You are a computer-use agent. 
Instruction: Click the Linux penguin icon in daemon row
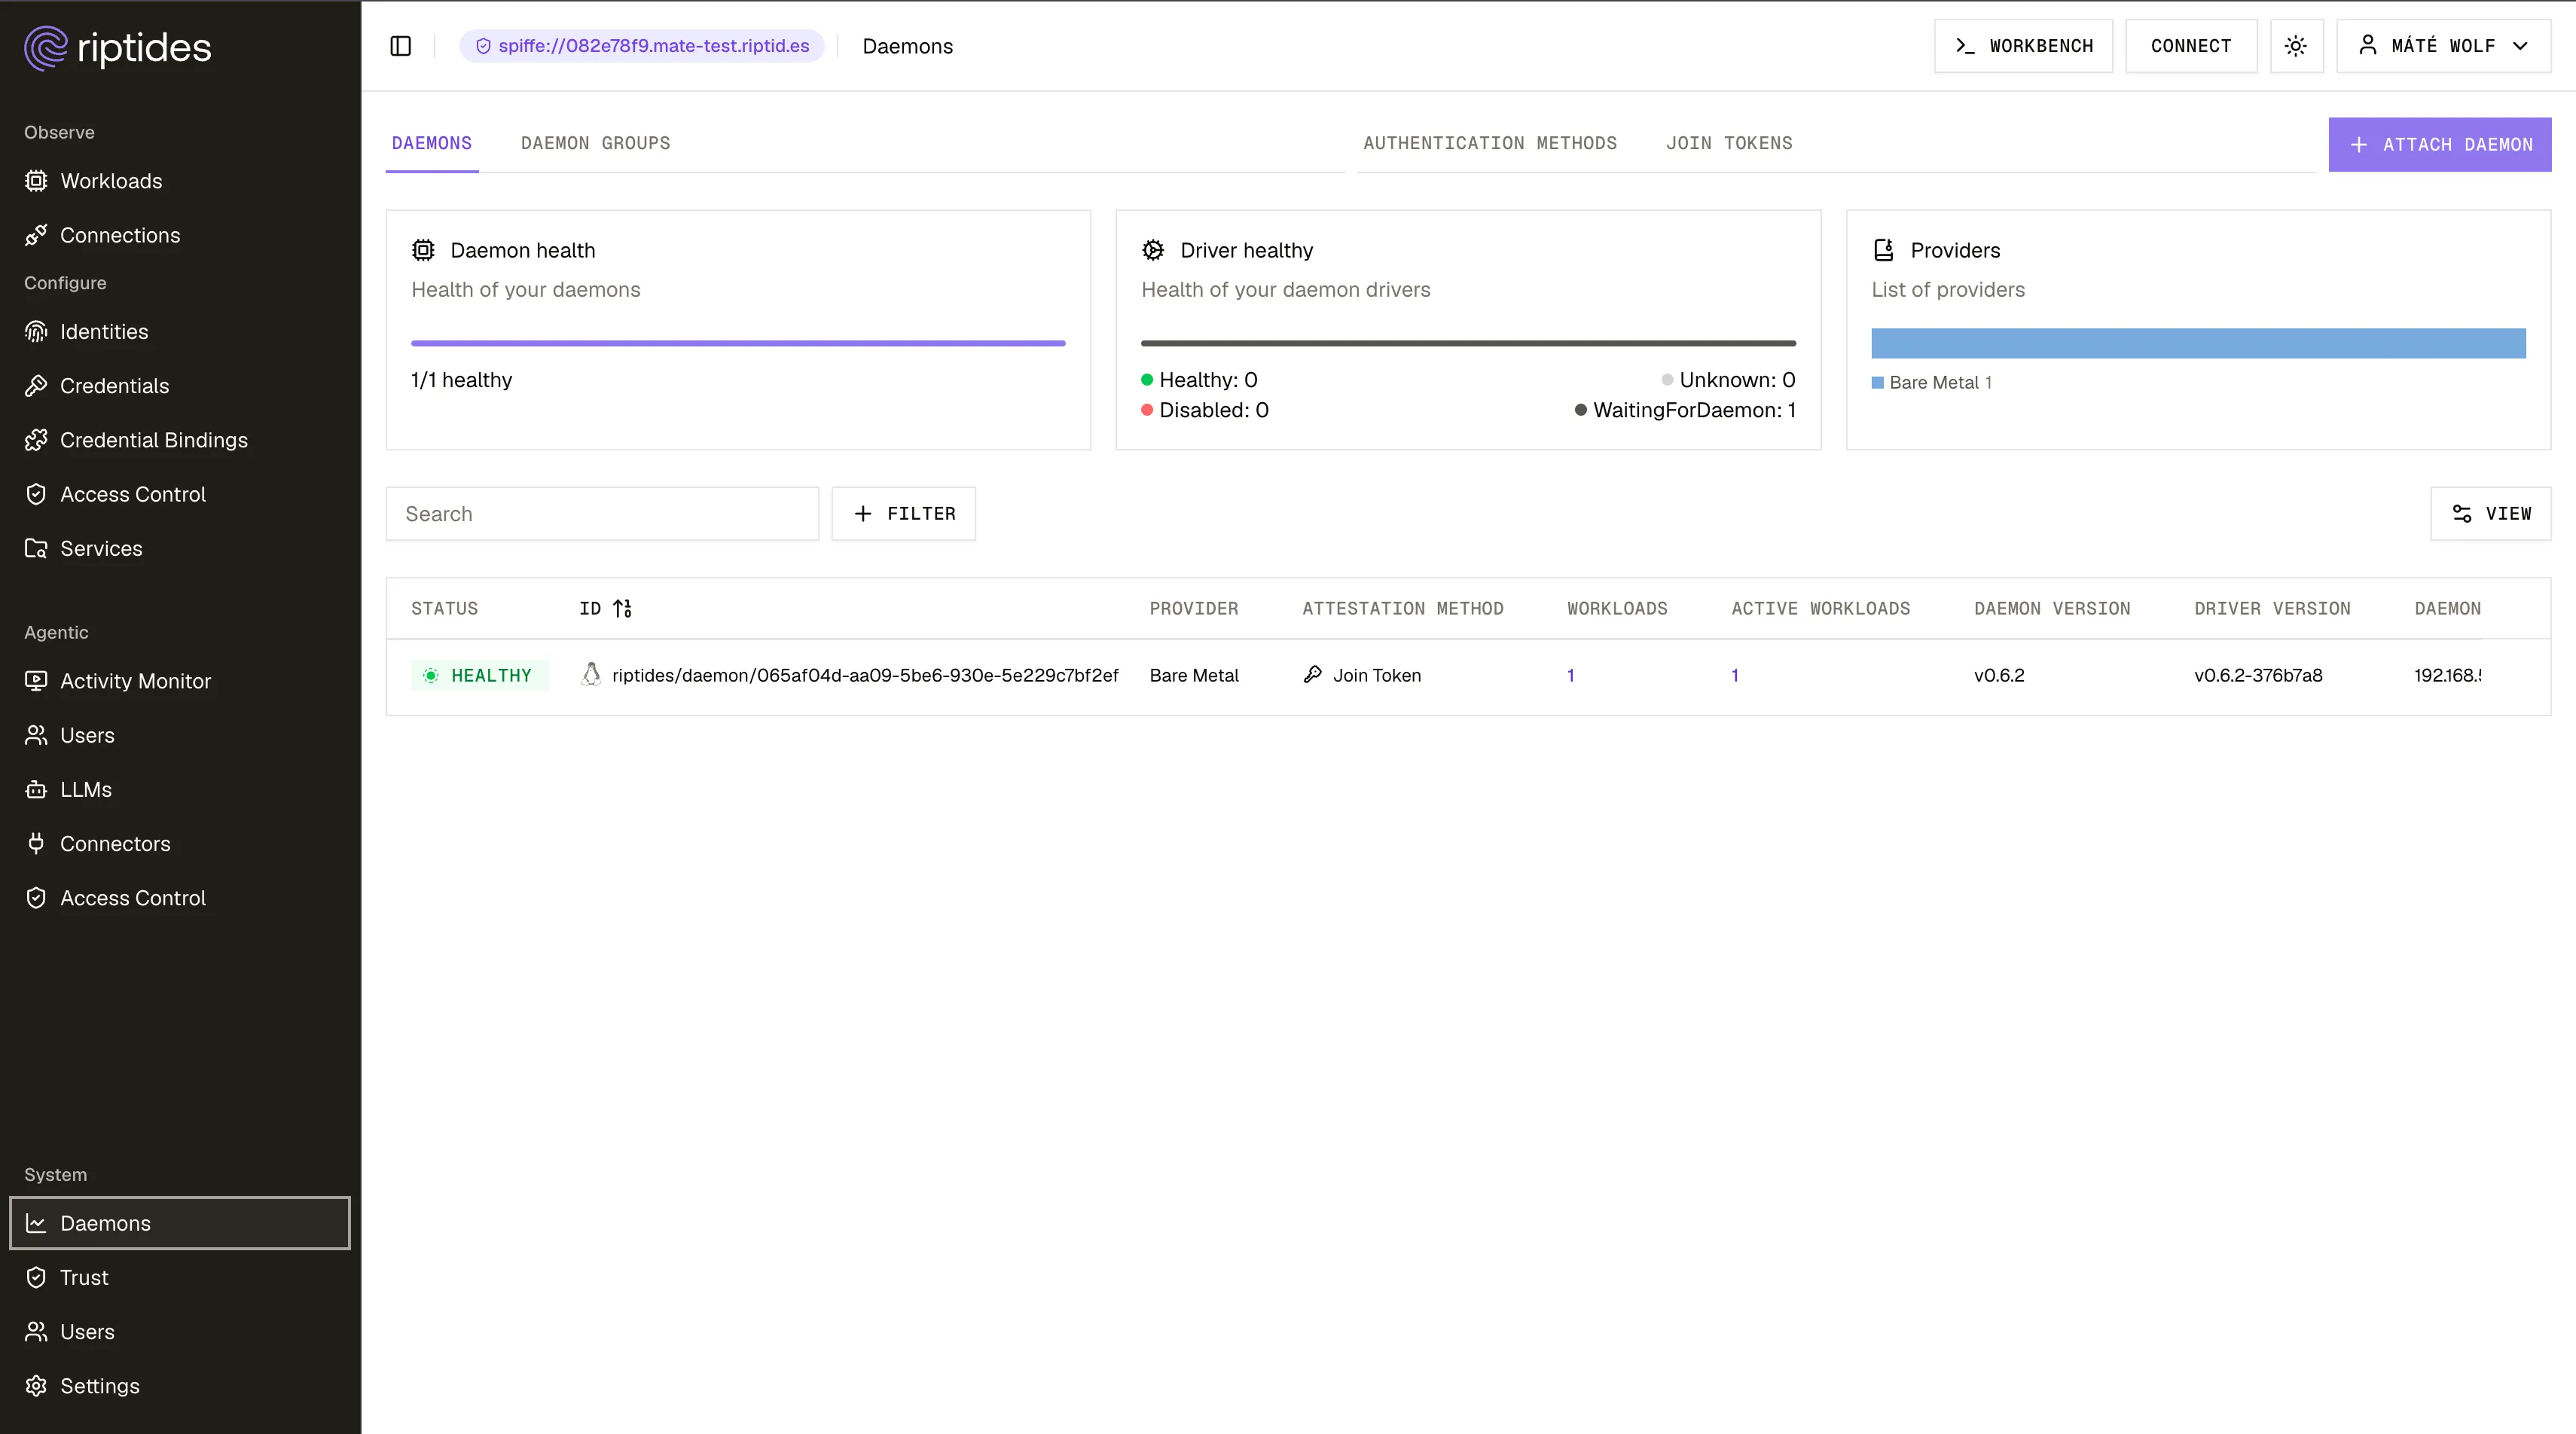point(591,675)
